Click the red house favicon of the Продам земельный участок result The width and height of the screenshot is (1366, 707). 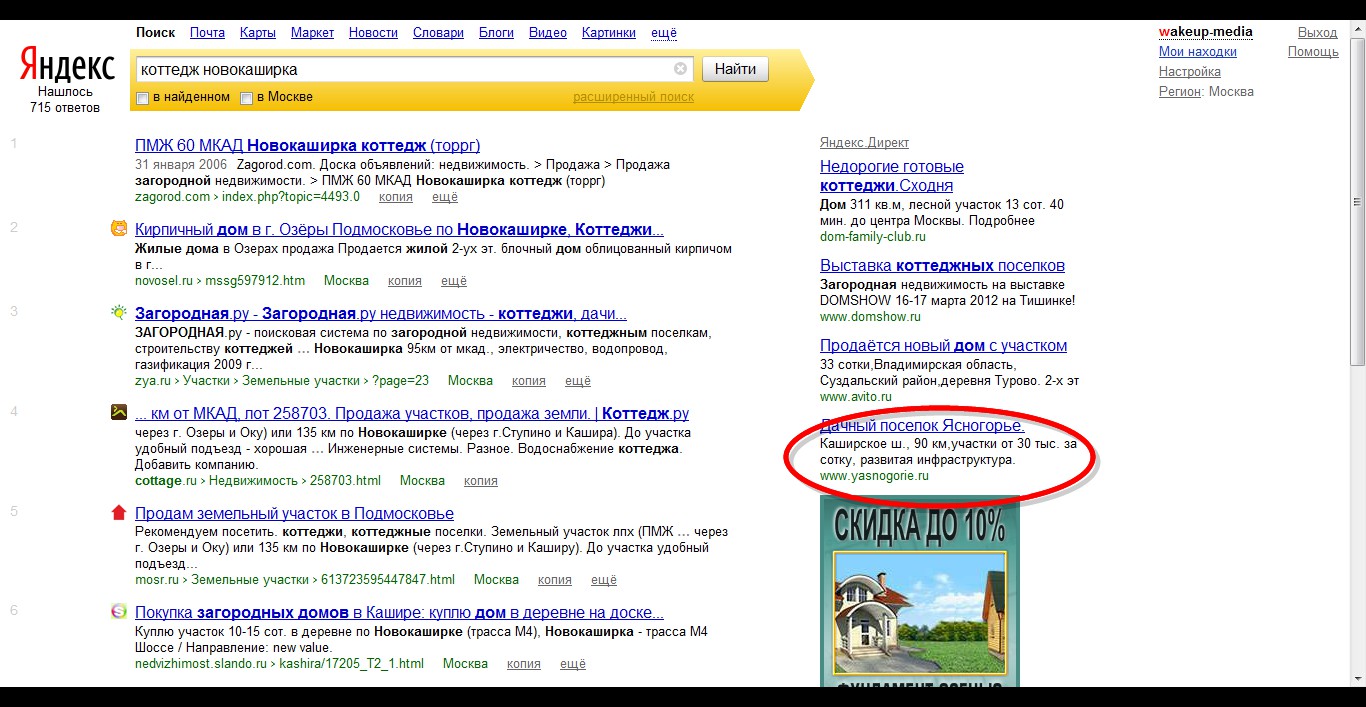pyautogui.click(x=119, y=512)
